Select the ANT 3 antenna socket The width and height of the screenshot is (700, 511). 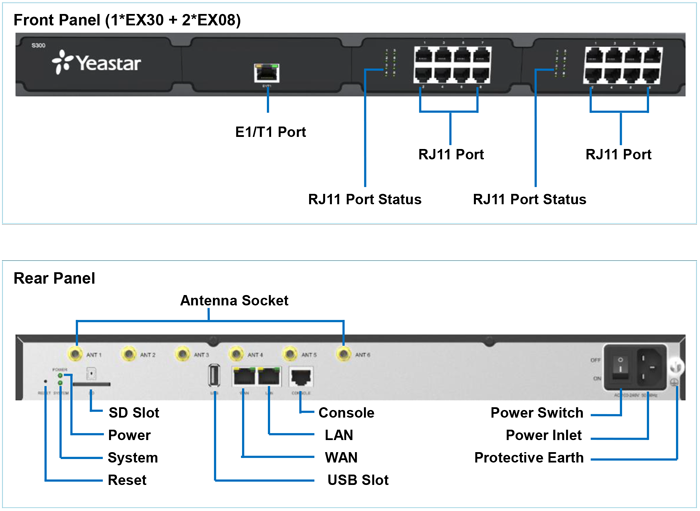coord(182,354)
